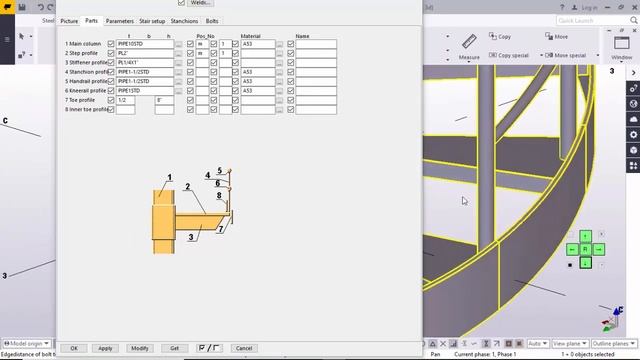Screen dimensions: 640x360
Task: Click the green up arrow view control
Action: tap(585, 236)
